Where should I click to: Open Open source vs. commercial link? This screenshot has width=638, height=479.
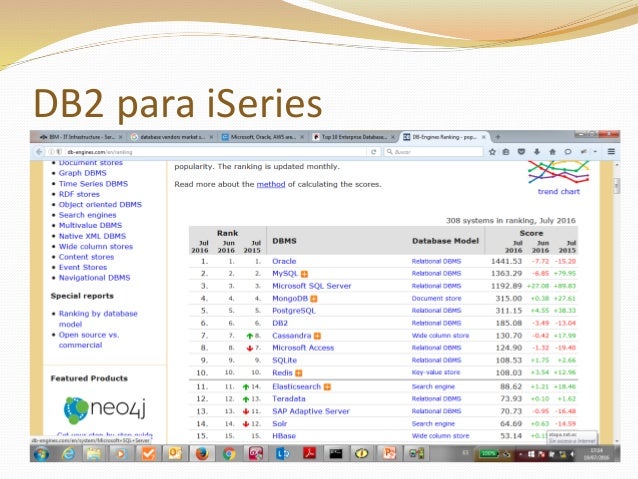coord(89,340)
